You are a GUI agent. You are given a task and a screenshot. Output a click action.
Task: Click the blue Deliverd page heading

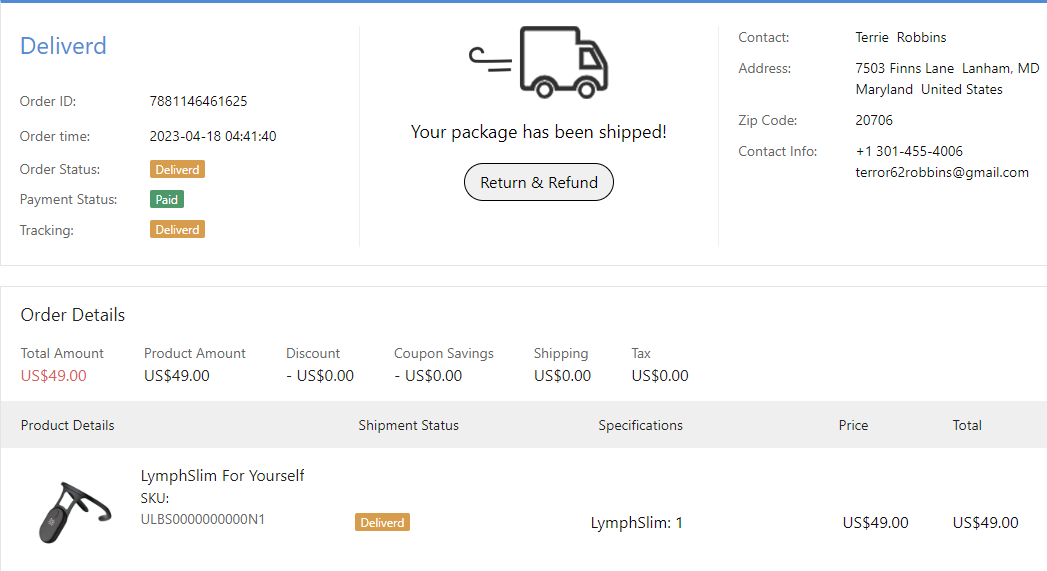pyautogui.click(x=63, y=46)
